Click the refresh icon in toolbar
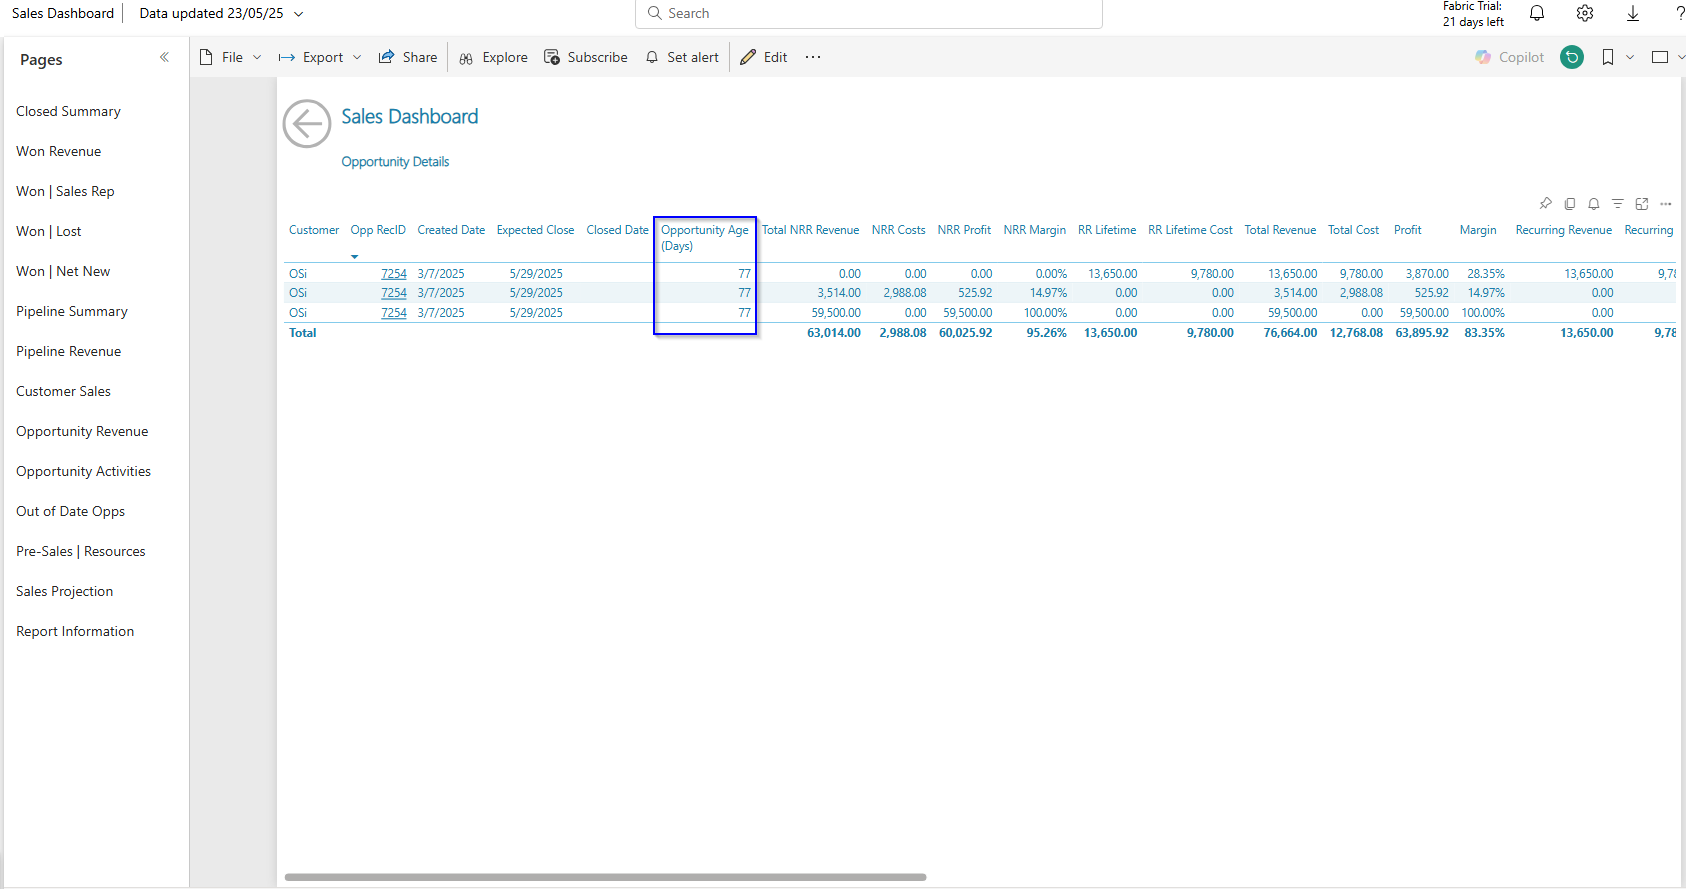The image size is (1686, 889). (x=1572, y=57)
